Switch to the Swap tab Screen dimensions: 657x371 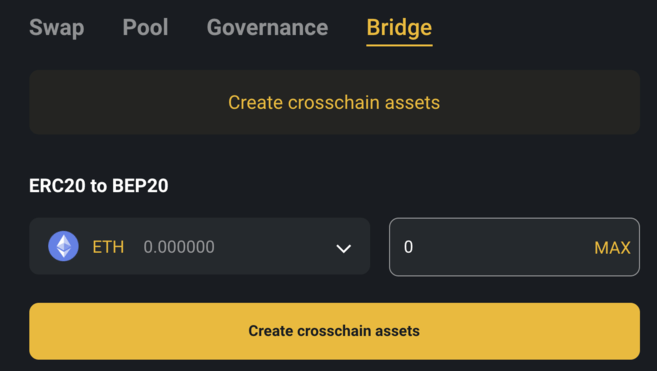coord(57,28)
